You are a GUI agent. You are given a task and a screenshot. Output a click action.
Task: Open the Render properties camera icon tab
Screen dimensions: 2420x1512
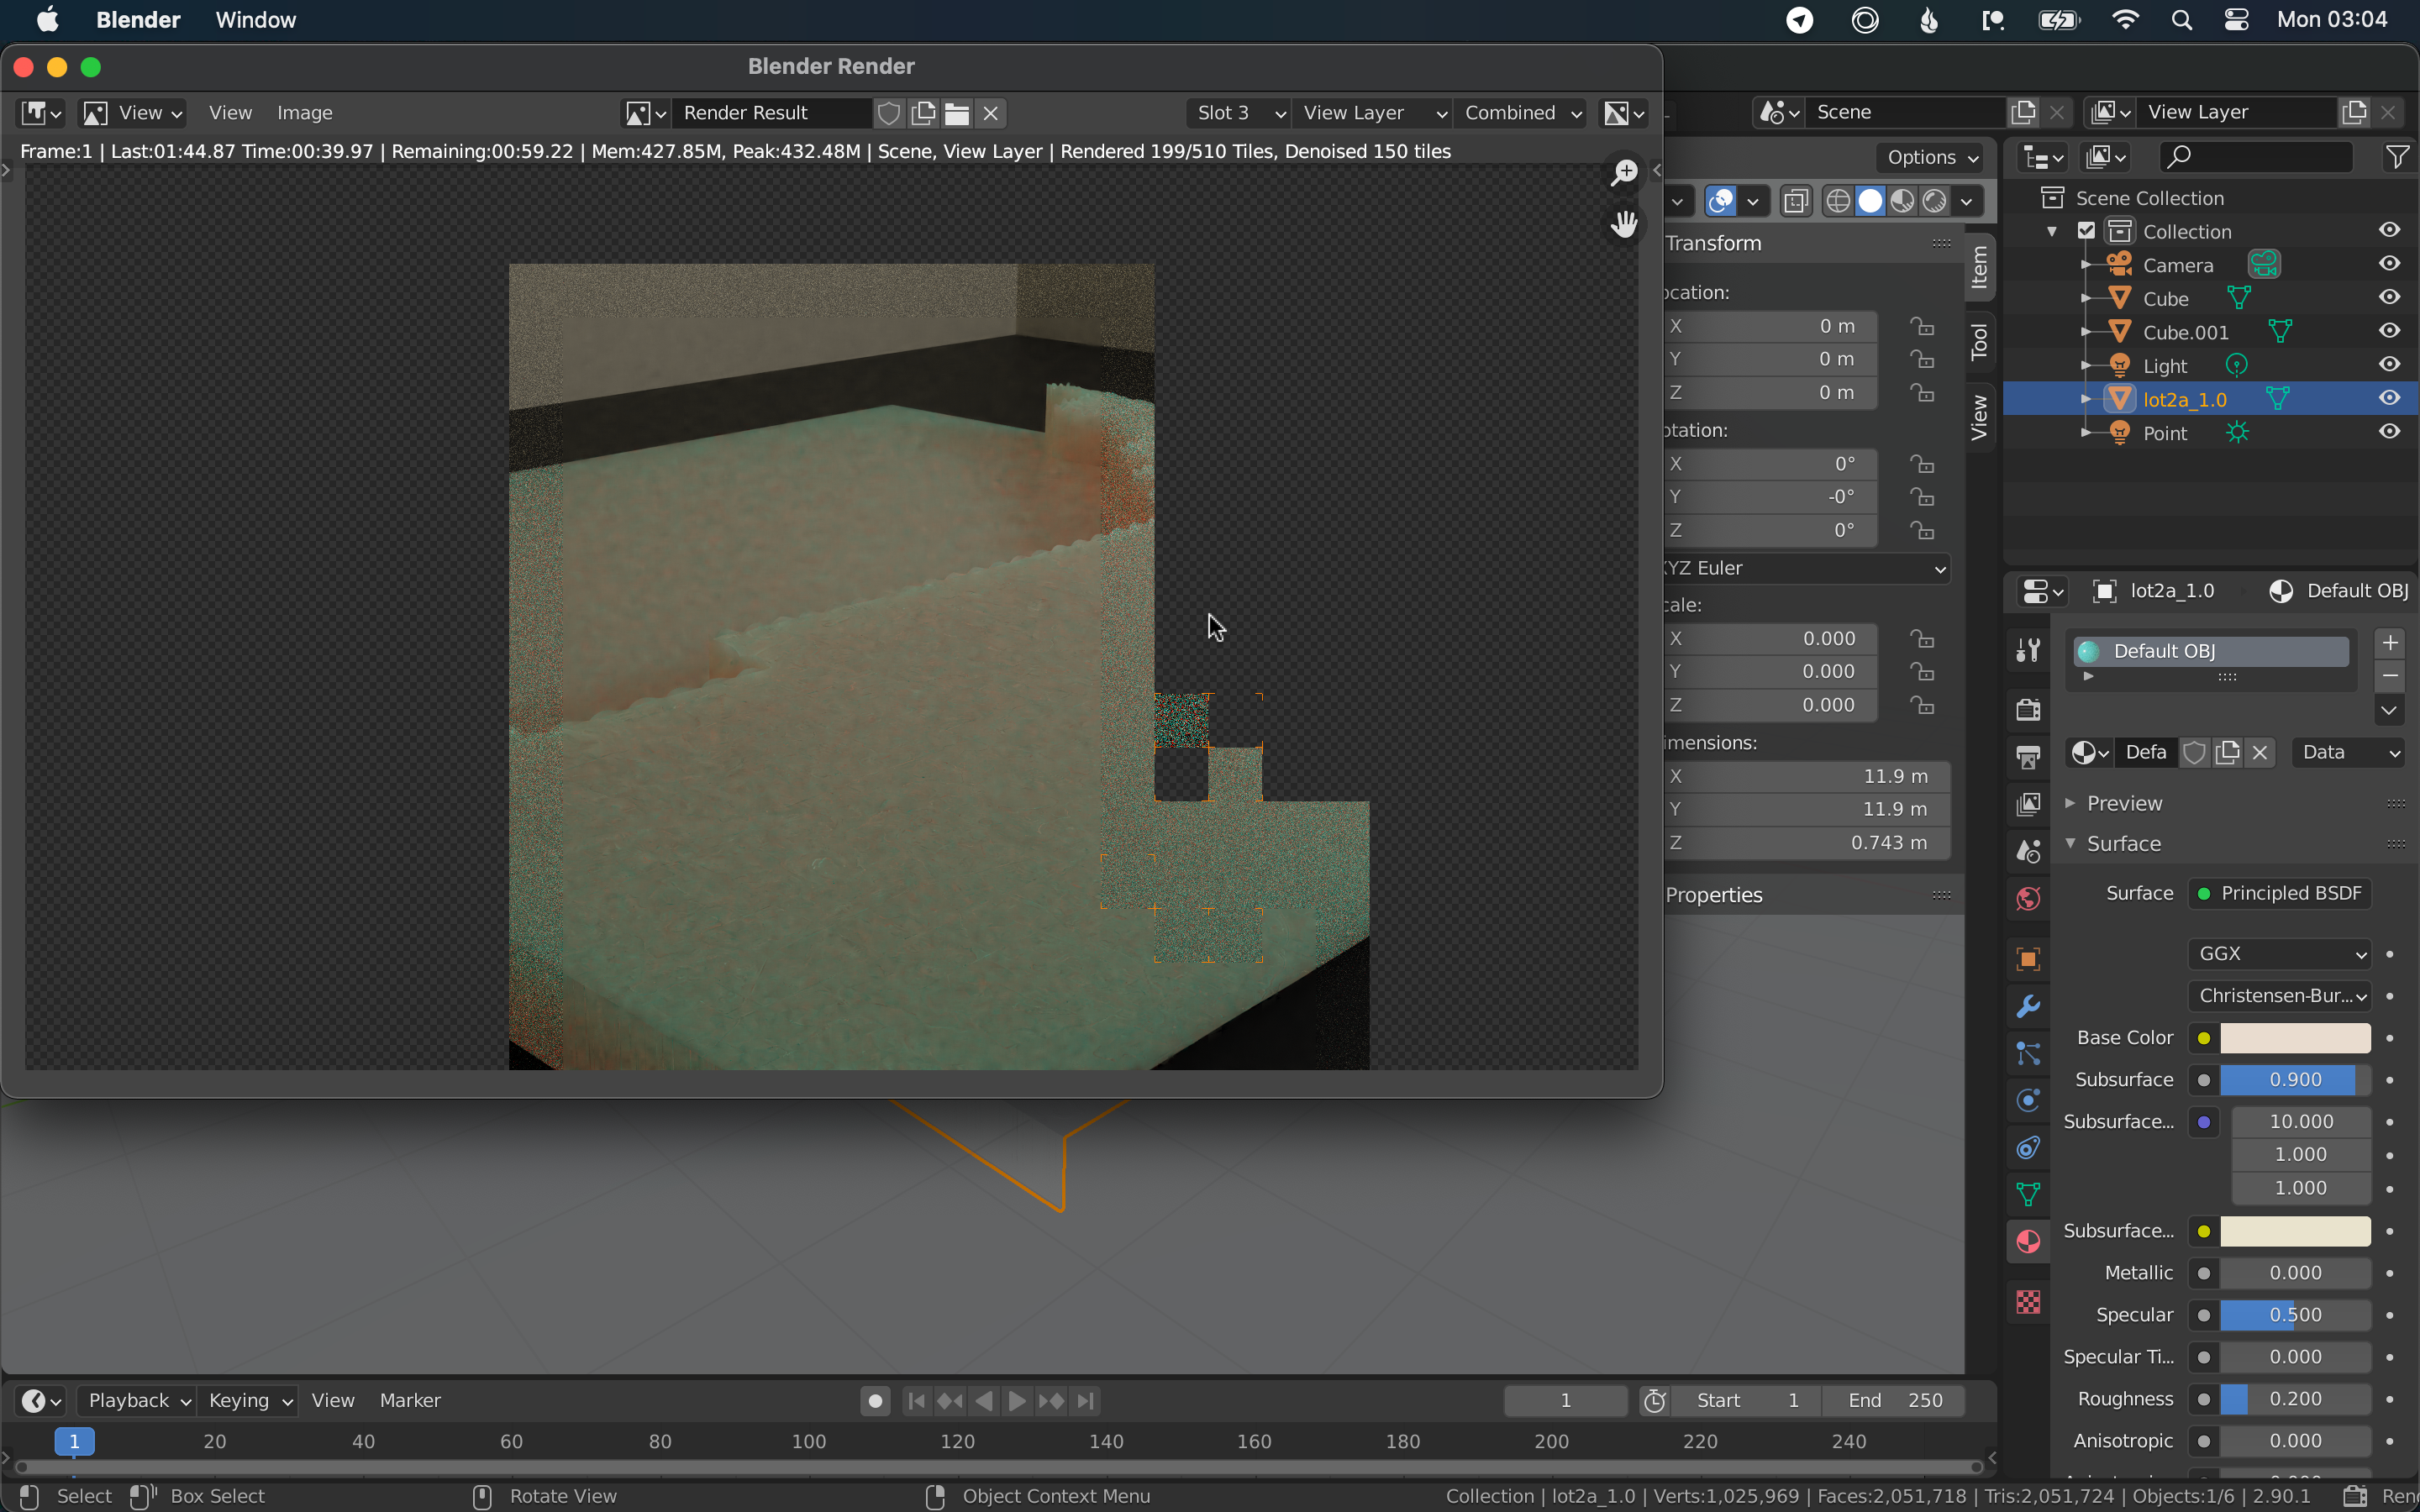tap(2028, 710)
